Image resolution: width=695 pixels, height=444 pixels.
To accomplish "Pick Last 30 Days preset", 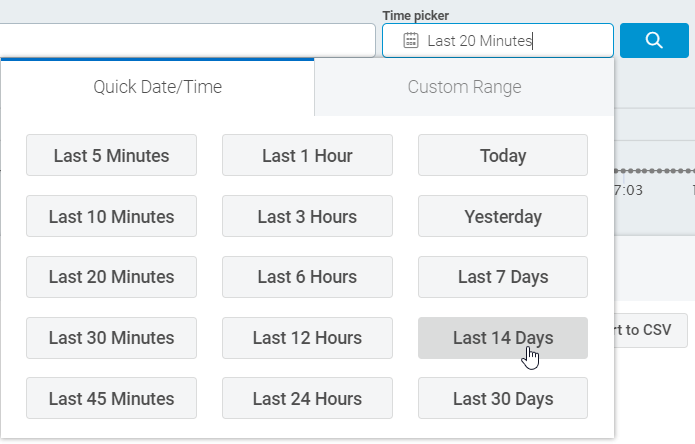I will [x=503, y=399].
